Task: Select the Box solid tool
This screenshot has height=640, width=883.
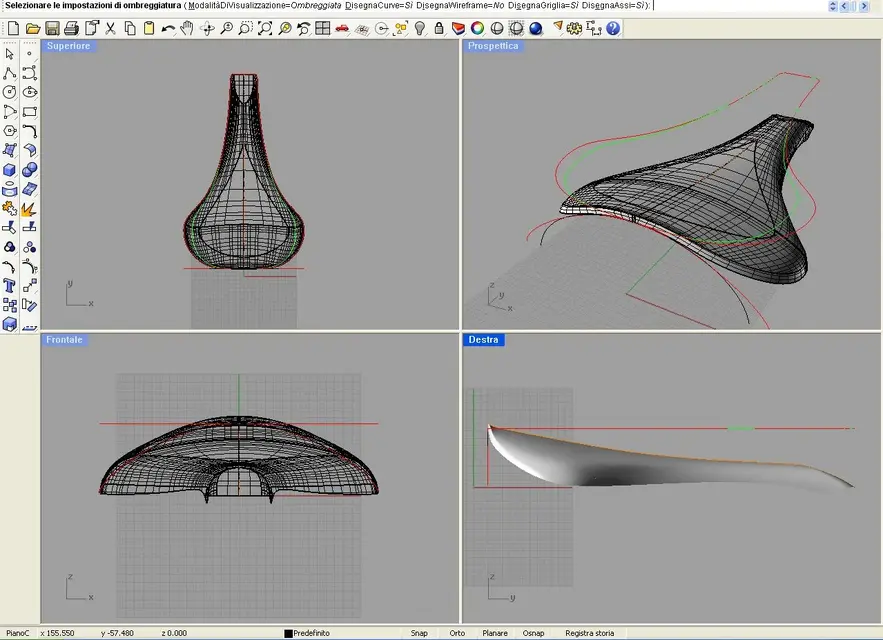Action: (x=10, y=169)
